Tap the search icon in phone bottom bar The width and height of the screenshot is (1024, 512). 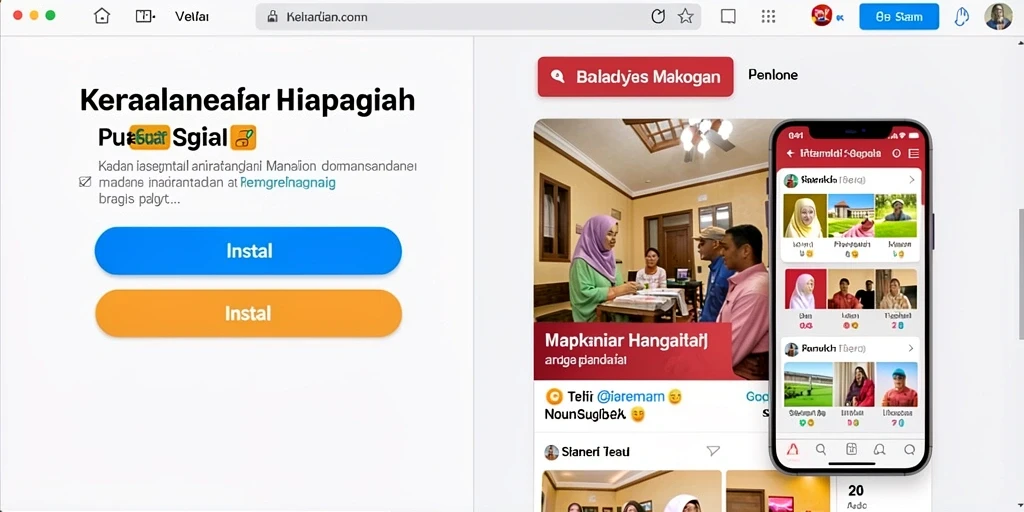(821, 449)
